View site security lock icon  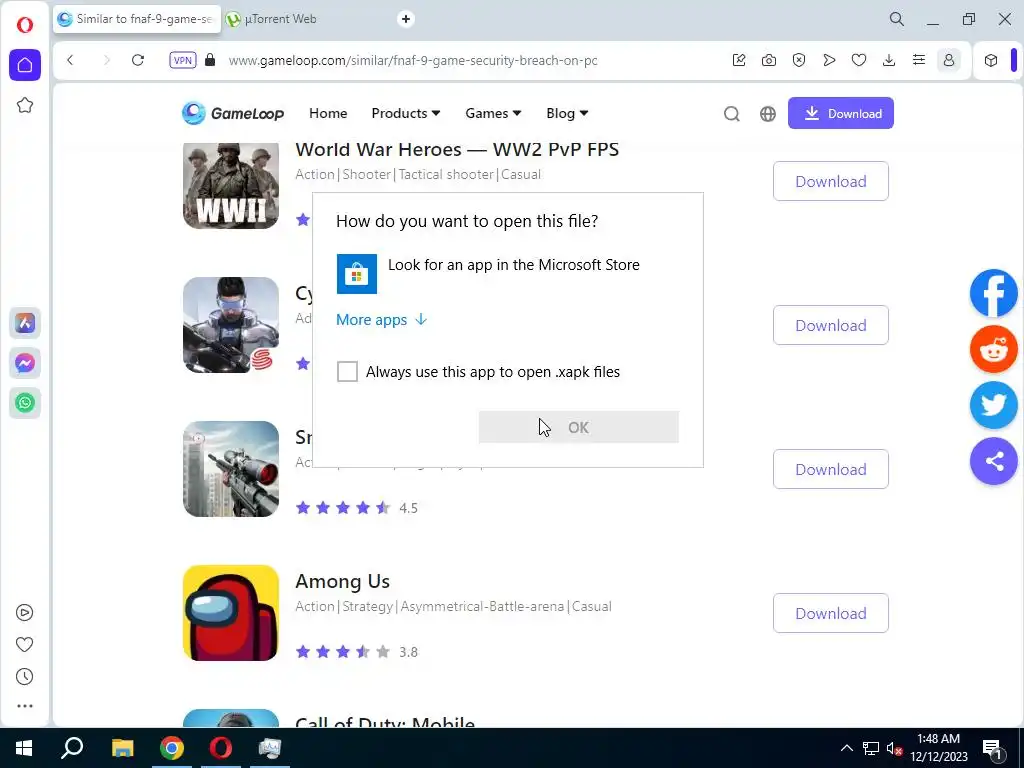click(x=210, y=60)
